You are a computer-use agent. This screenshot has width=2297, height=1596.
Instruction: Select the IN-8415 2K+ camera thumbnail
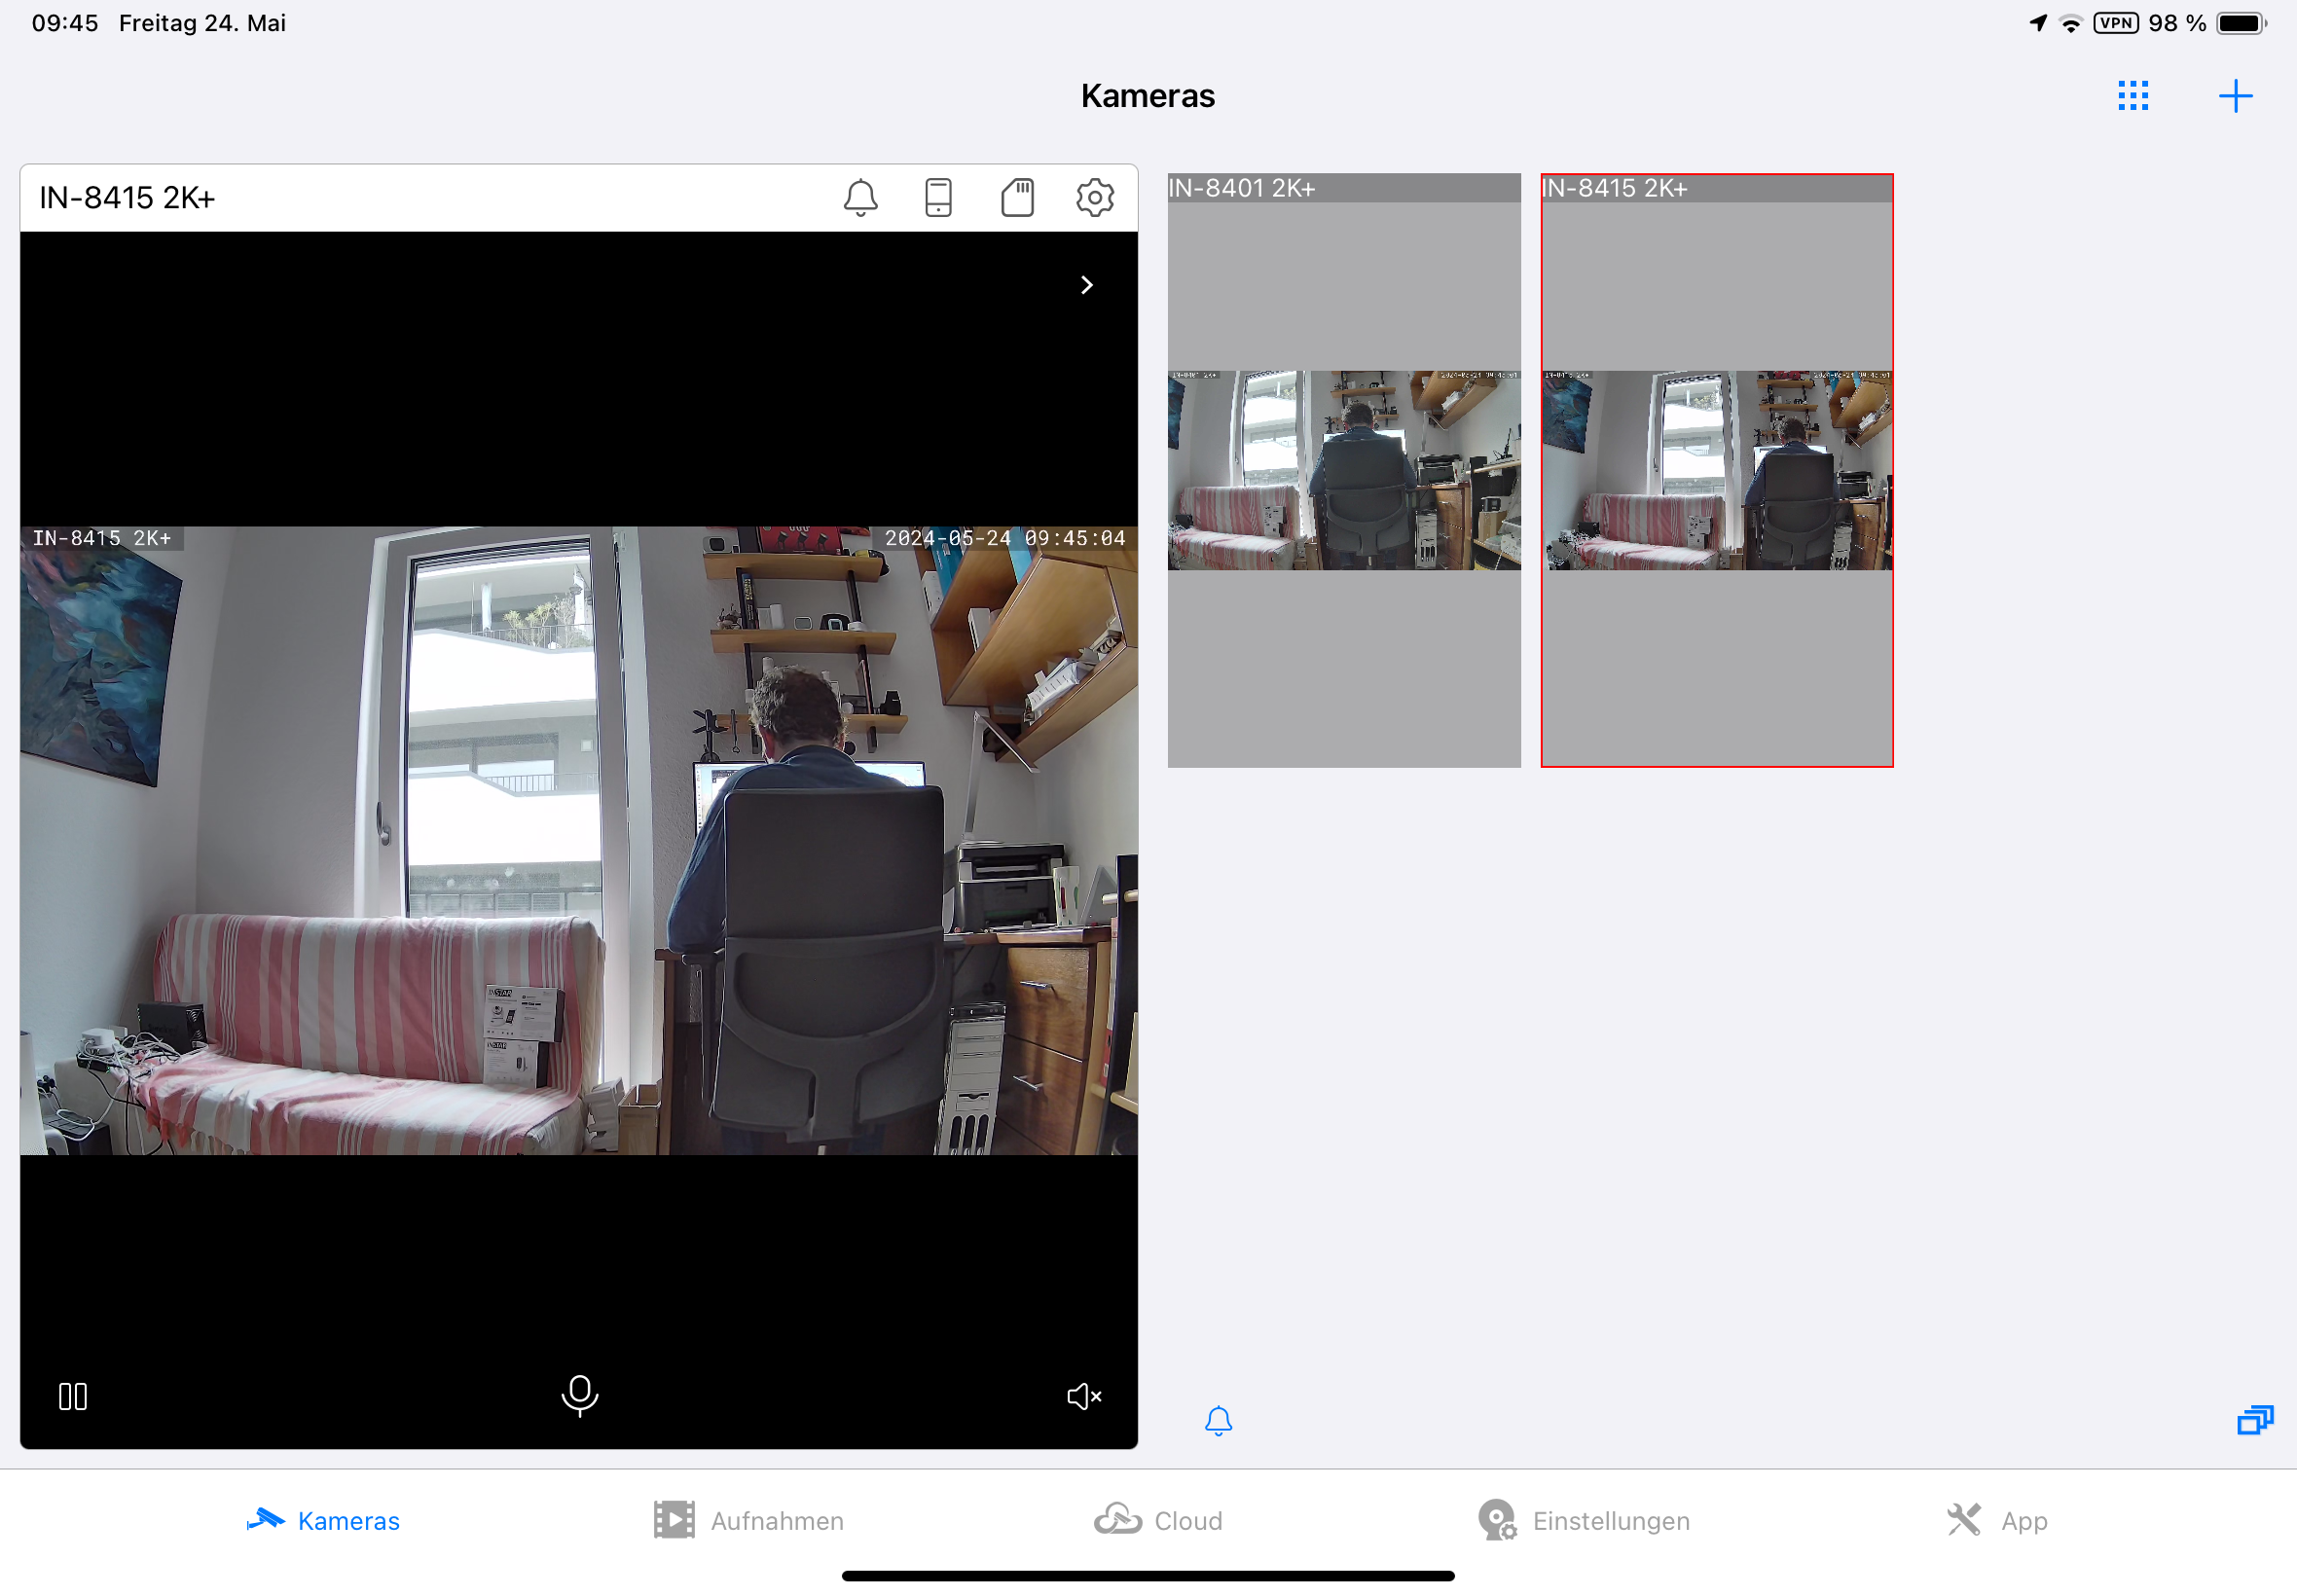pyautogui.click(x=1716, y=470)
